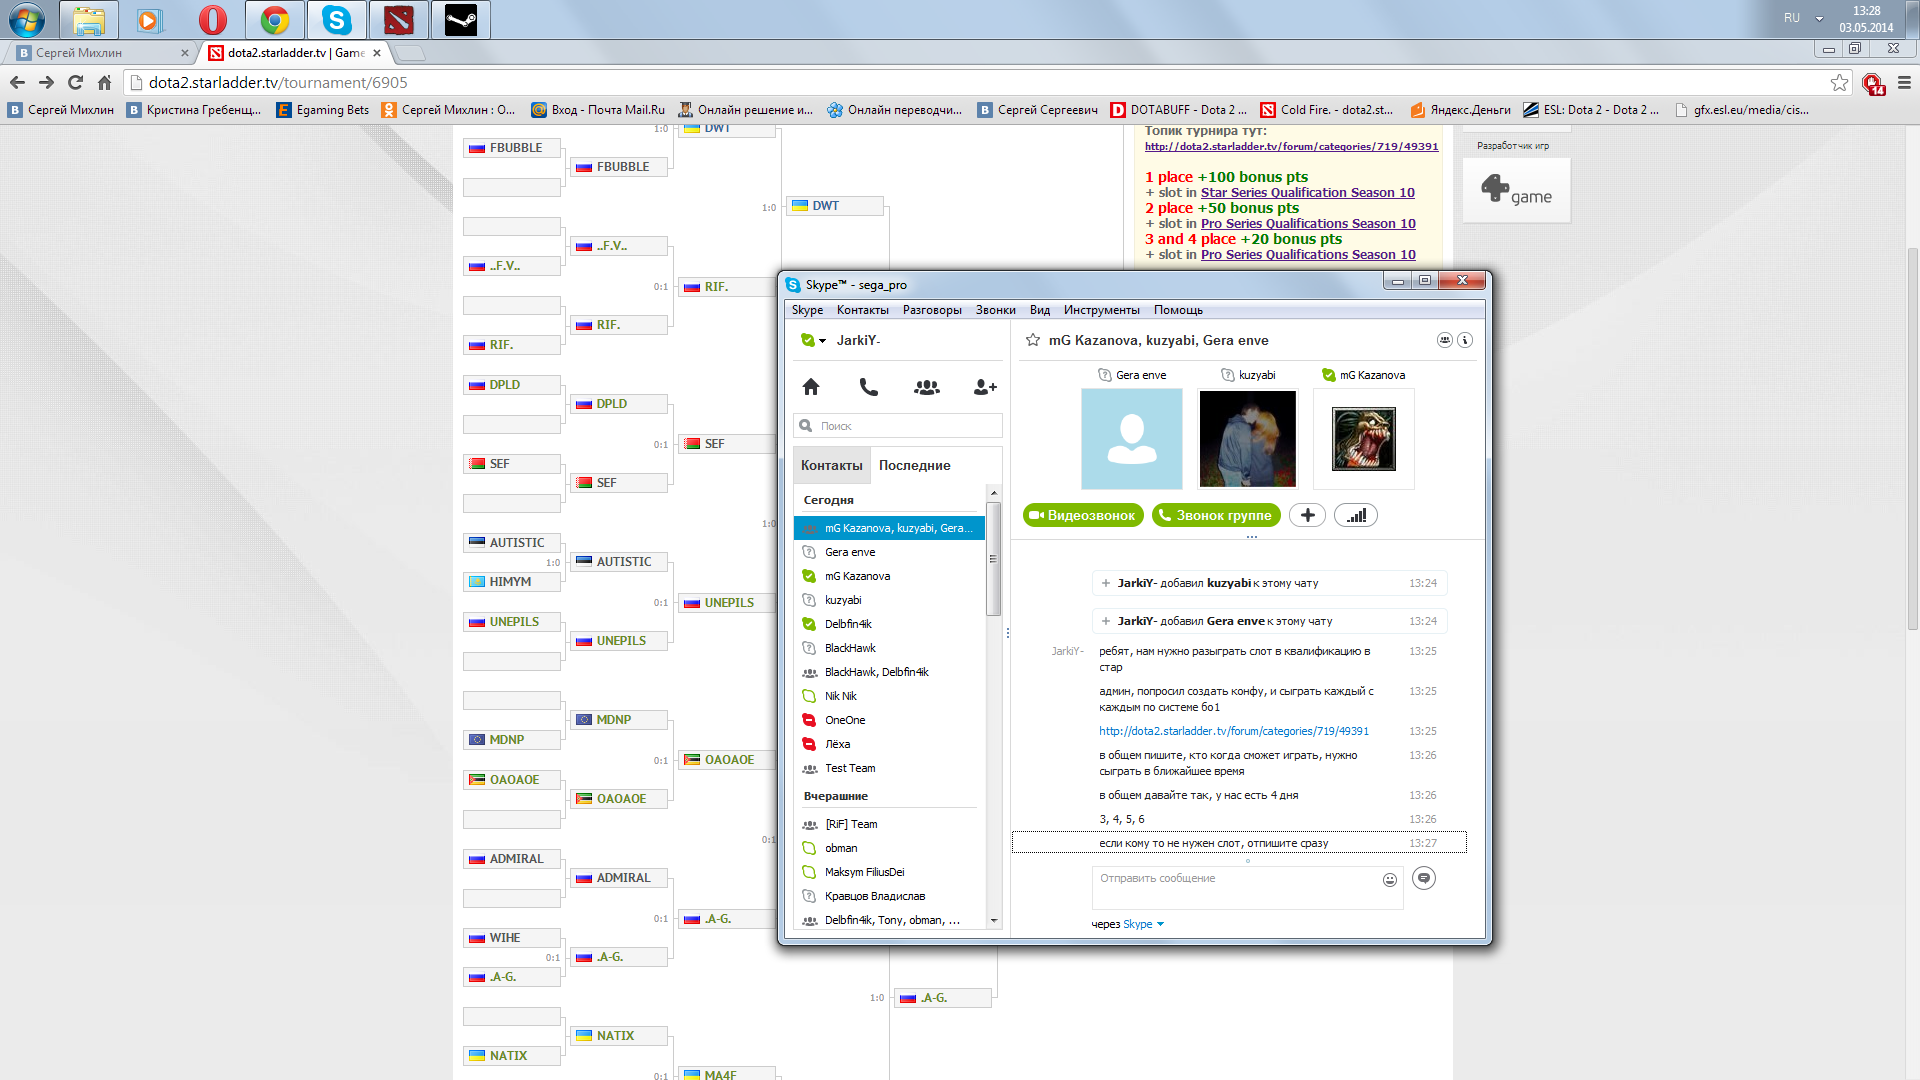The height and width of the screenshot is (1080, 1920).
Task: Expand 'JarkiY- добавил Gera enve' event entry
Action: (x=1106, y=621)
